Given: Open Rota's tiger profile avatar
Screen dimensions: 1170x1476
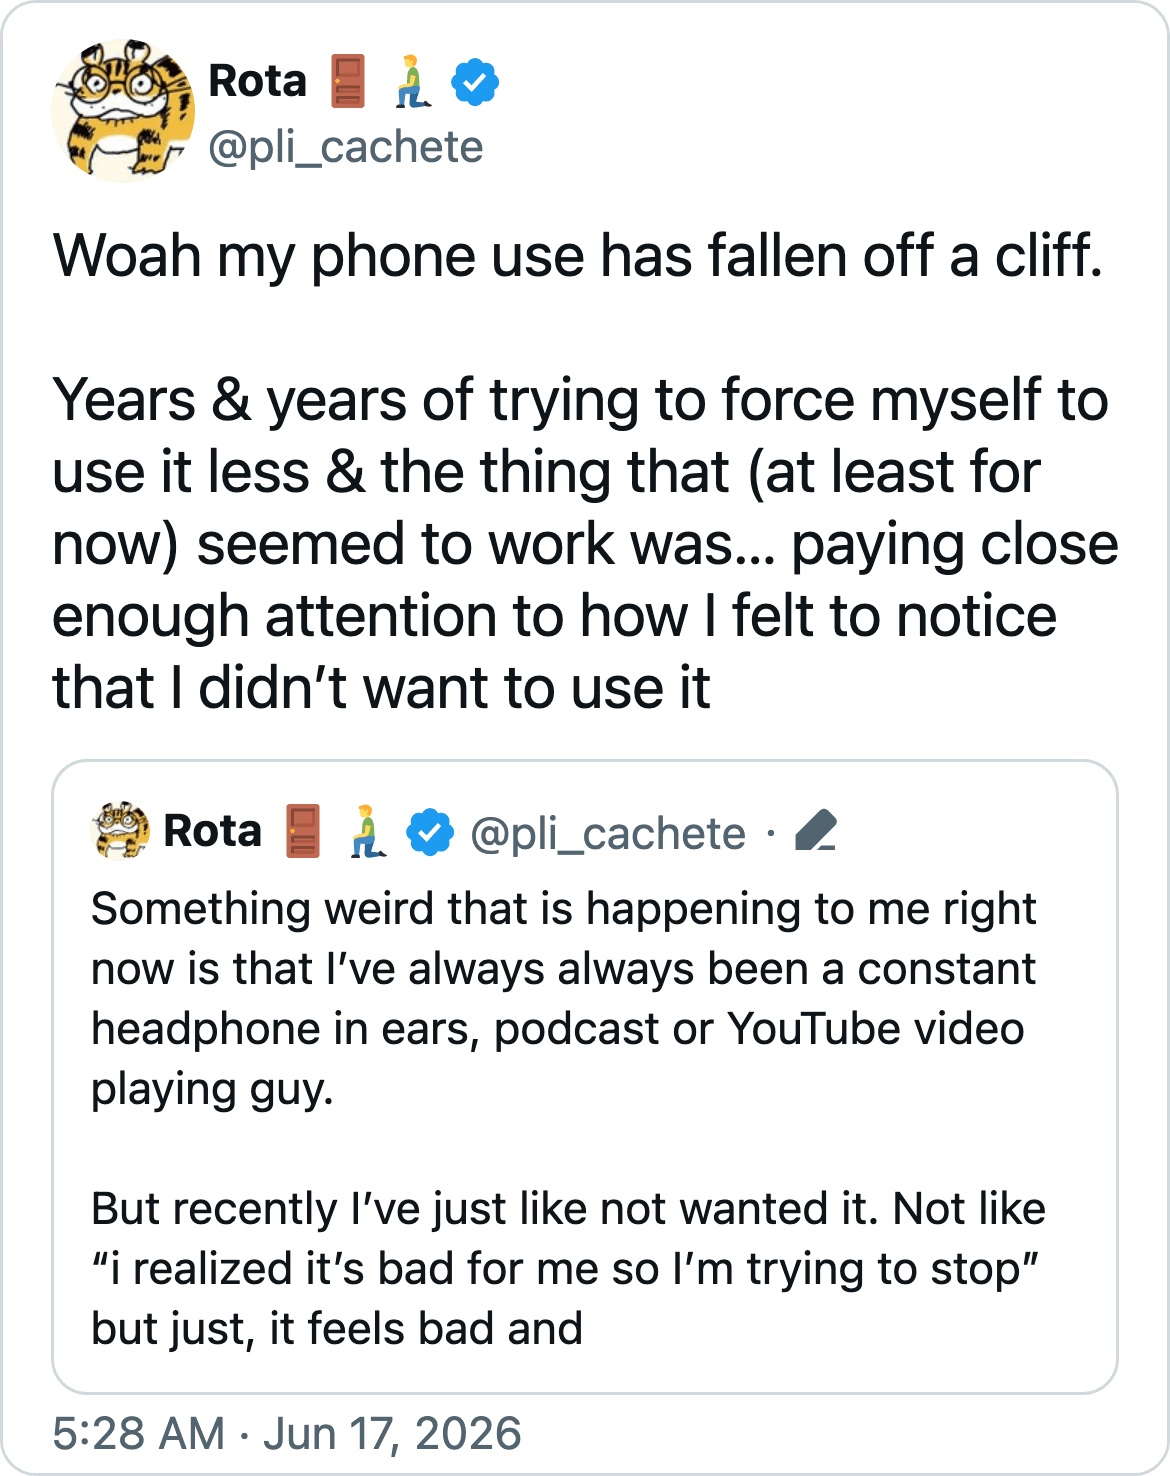Looking at the screenshot, I should 123,111.
